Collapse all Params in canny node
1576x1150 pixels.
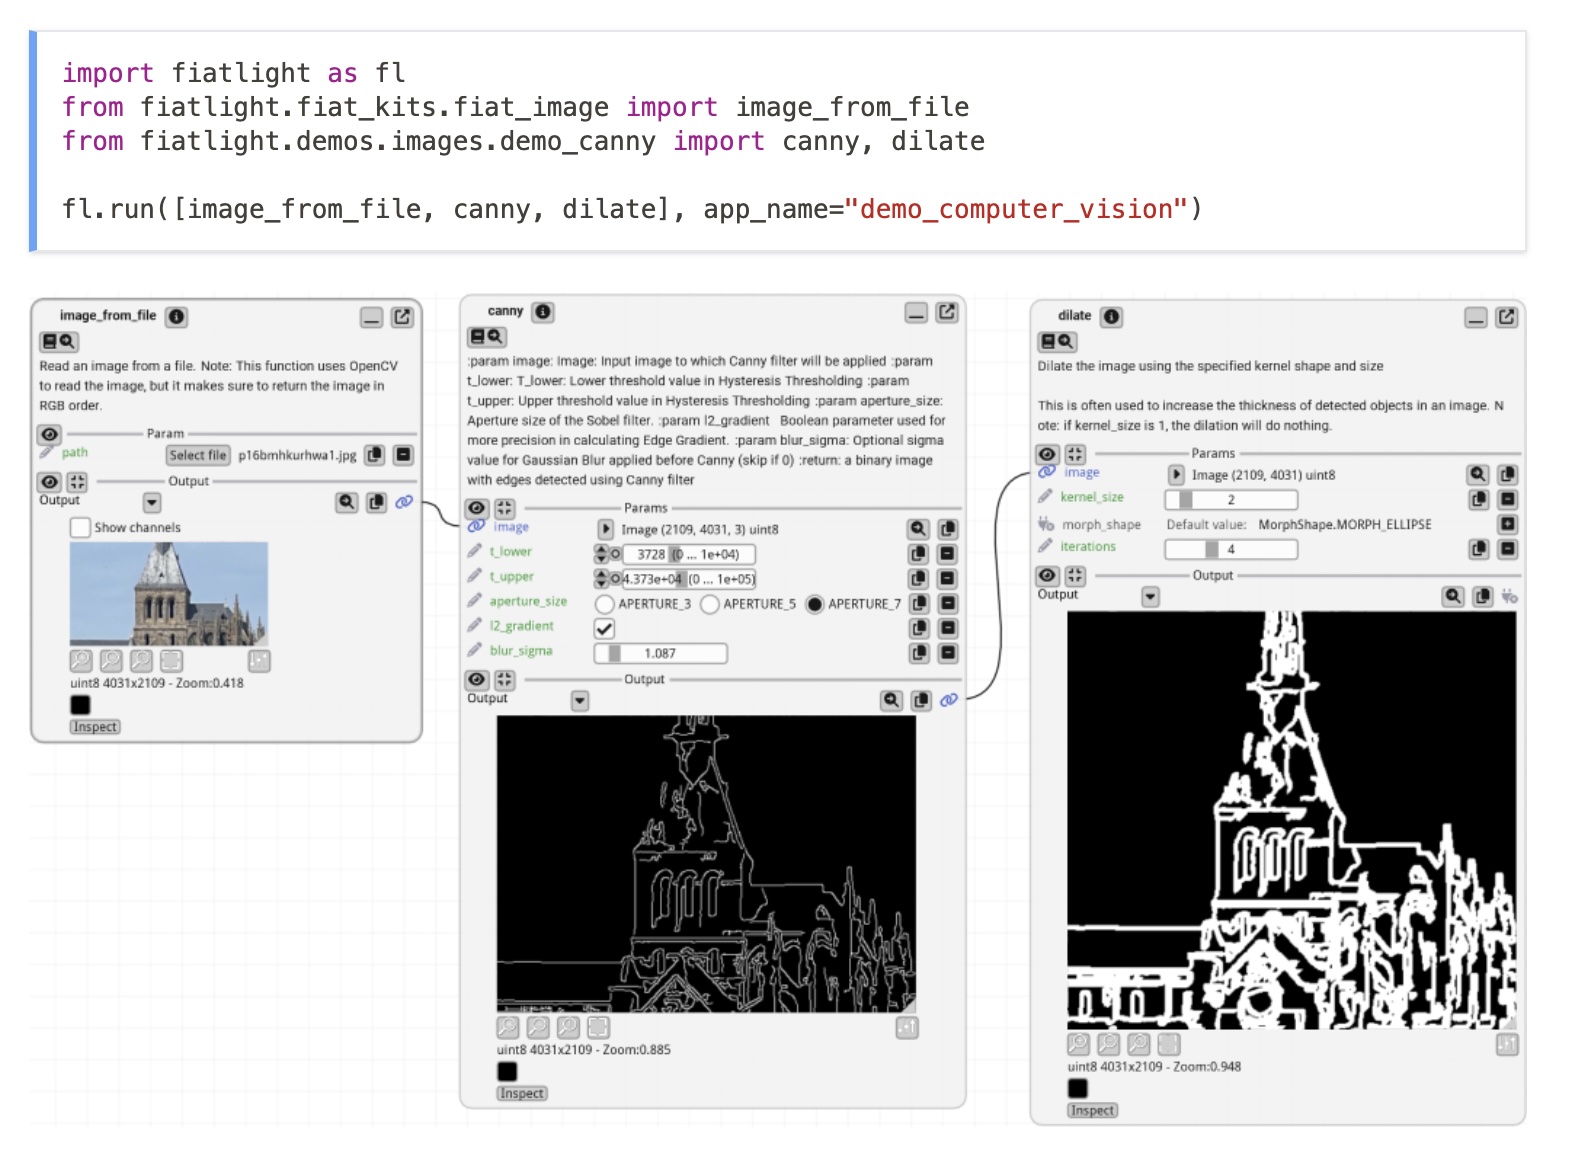(505, 509)
